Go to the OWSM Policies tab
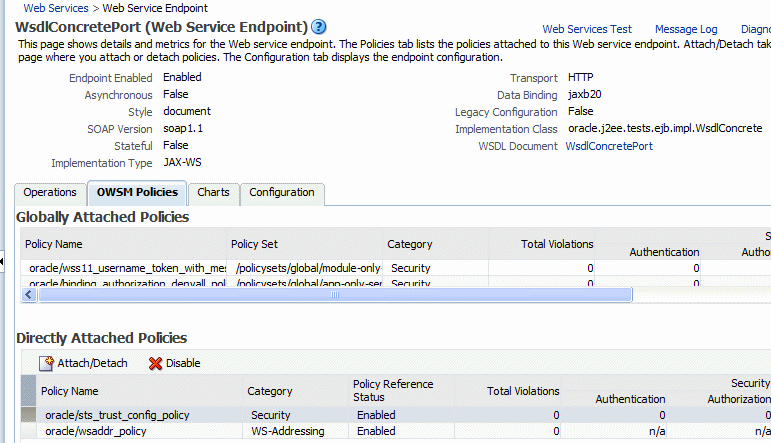The height and width of the screenshot is (443, 771). (136, 192)
